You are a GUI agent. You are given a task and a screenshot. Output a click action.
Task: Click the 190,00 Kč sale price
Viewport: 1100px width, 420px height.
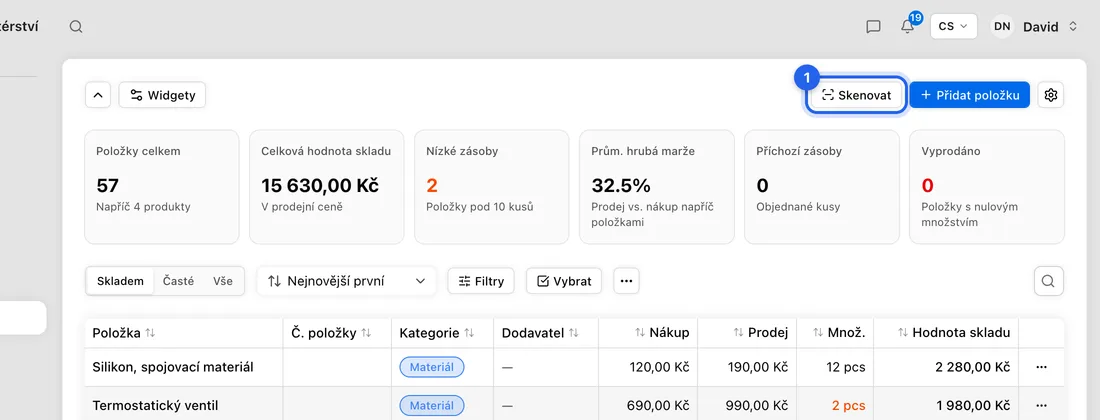coord(758,367)
